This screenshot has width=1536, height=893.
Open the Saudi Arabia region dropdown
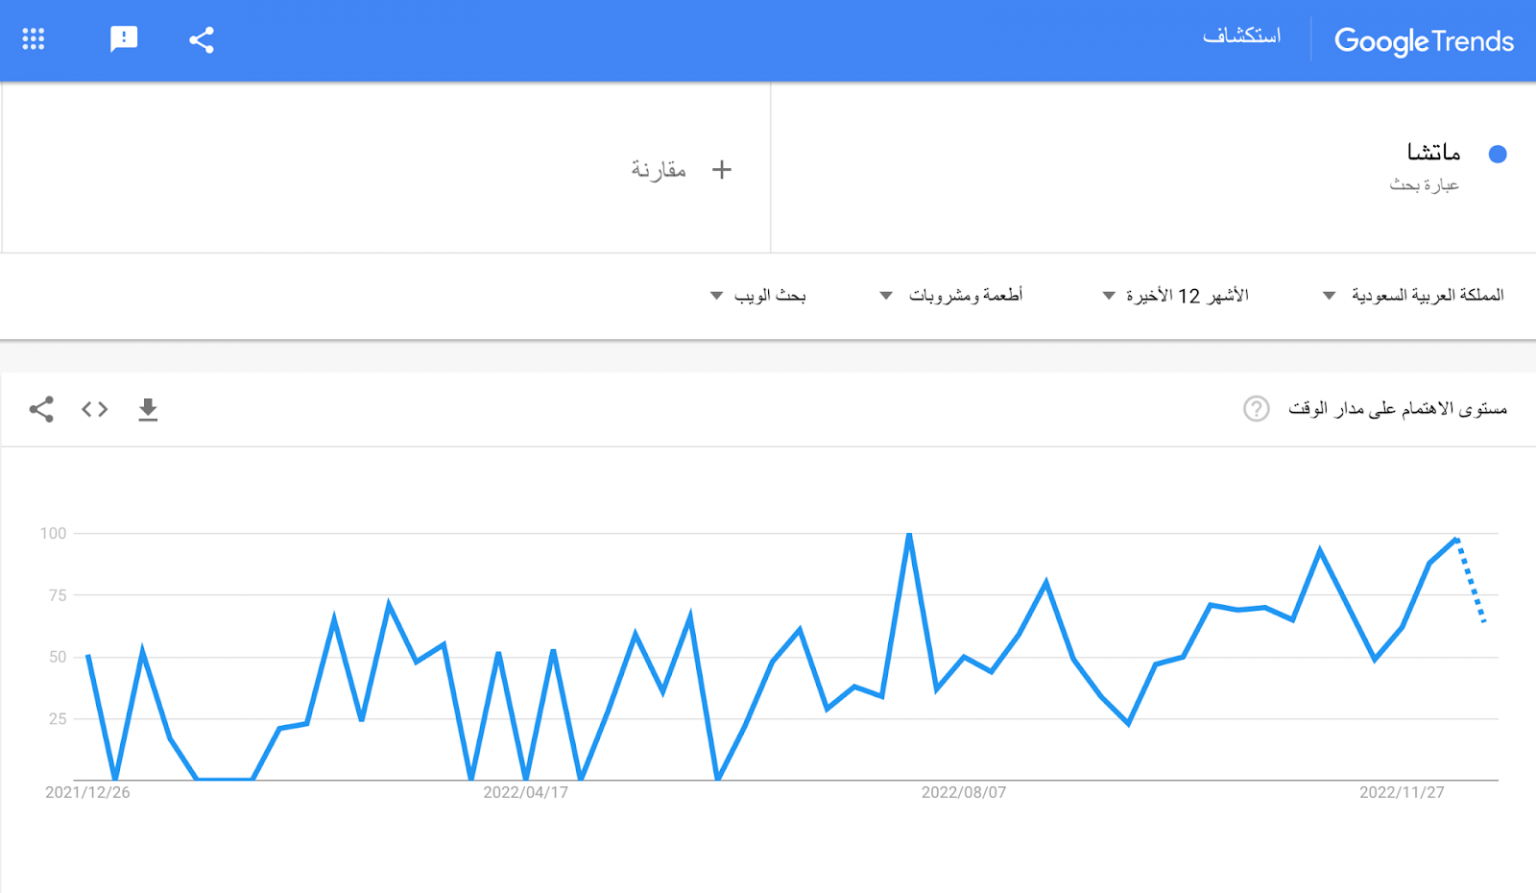pos(1414,295)
